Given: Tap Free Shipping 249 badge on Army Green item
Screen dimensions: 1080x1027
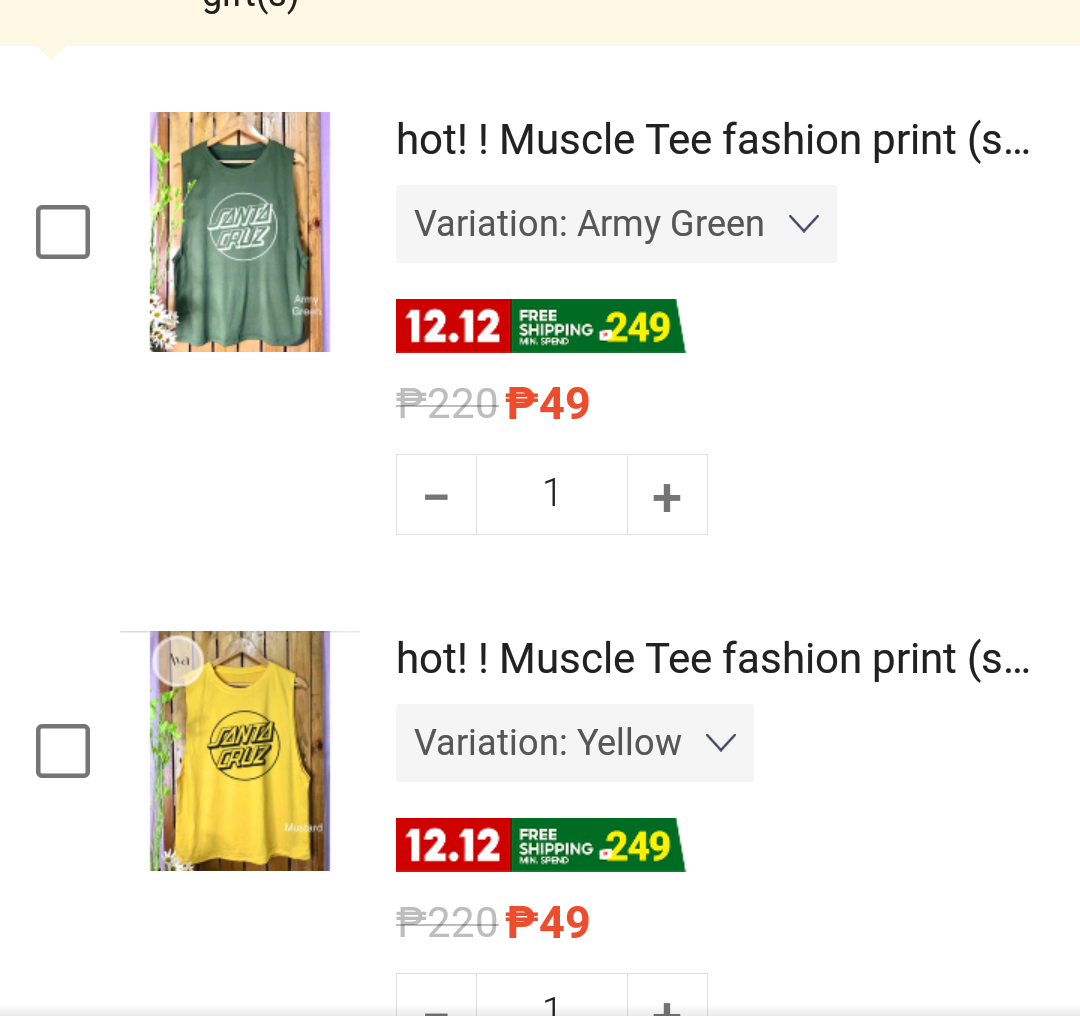Looking at the screenshot, I should 598,326.
